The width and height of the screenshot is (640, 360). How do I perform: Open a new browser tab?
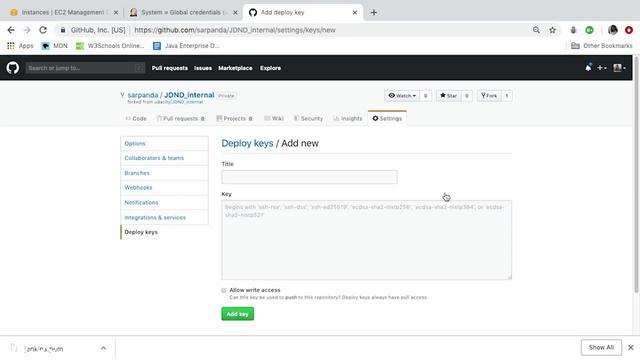(373, 13)
